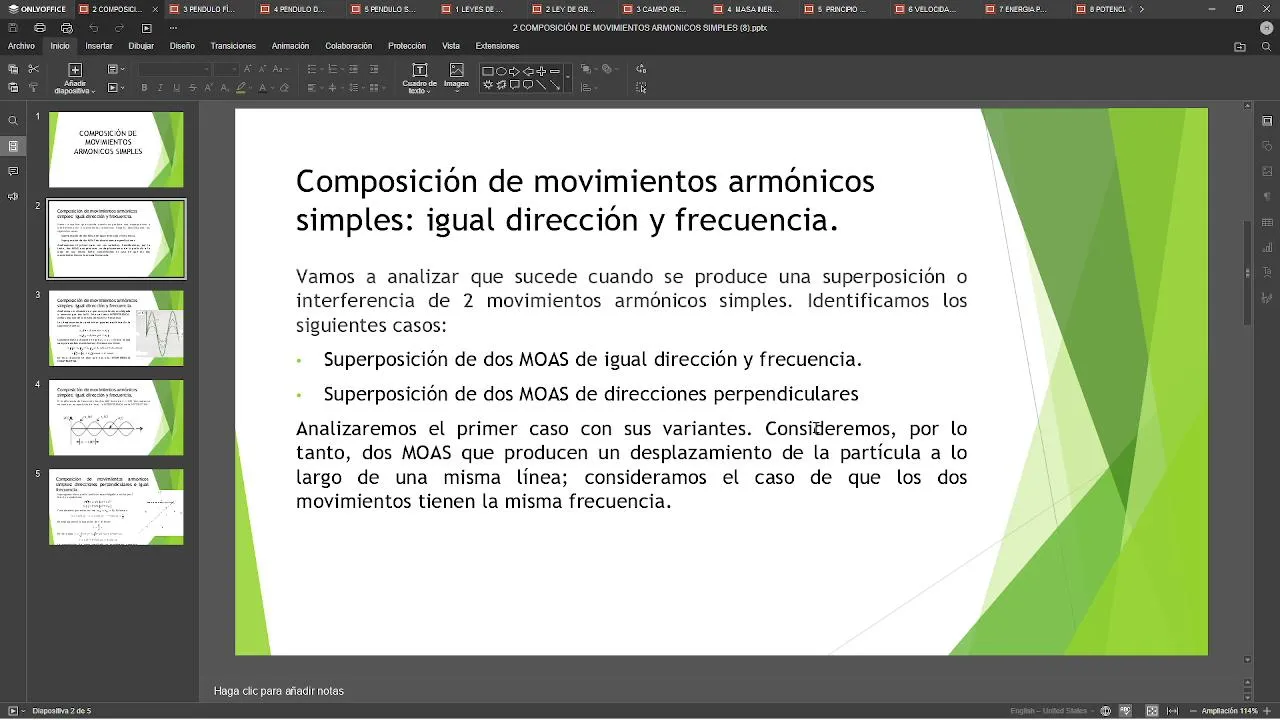Open slide layout dropdown
Viewport: 1280px width, 720px height.
[117, 69]
